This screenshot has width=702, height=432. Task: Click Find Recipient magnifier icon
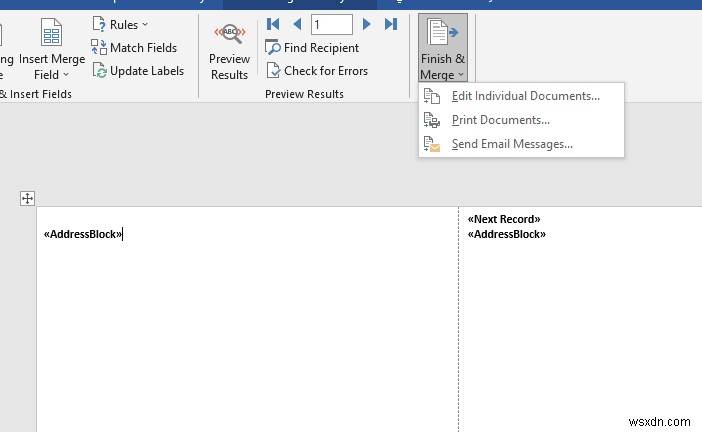273,47
